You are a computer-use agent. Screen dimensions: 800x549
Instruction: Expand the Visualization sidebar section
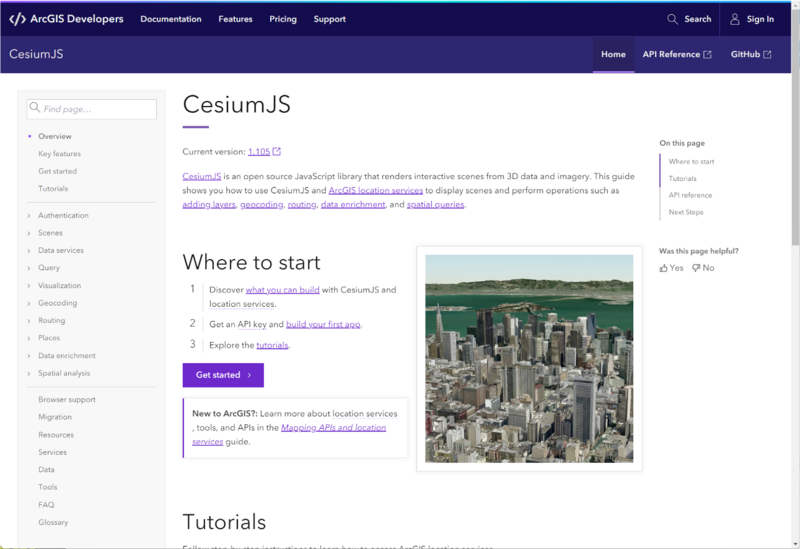click(29, 286)
